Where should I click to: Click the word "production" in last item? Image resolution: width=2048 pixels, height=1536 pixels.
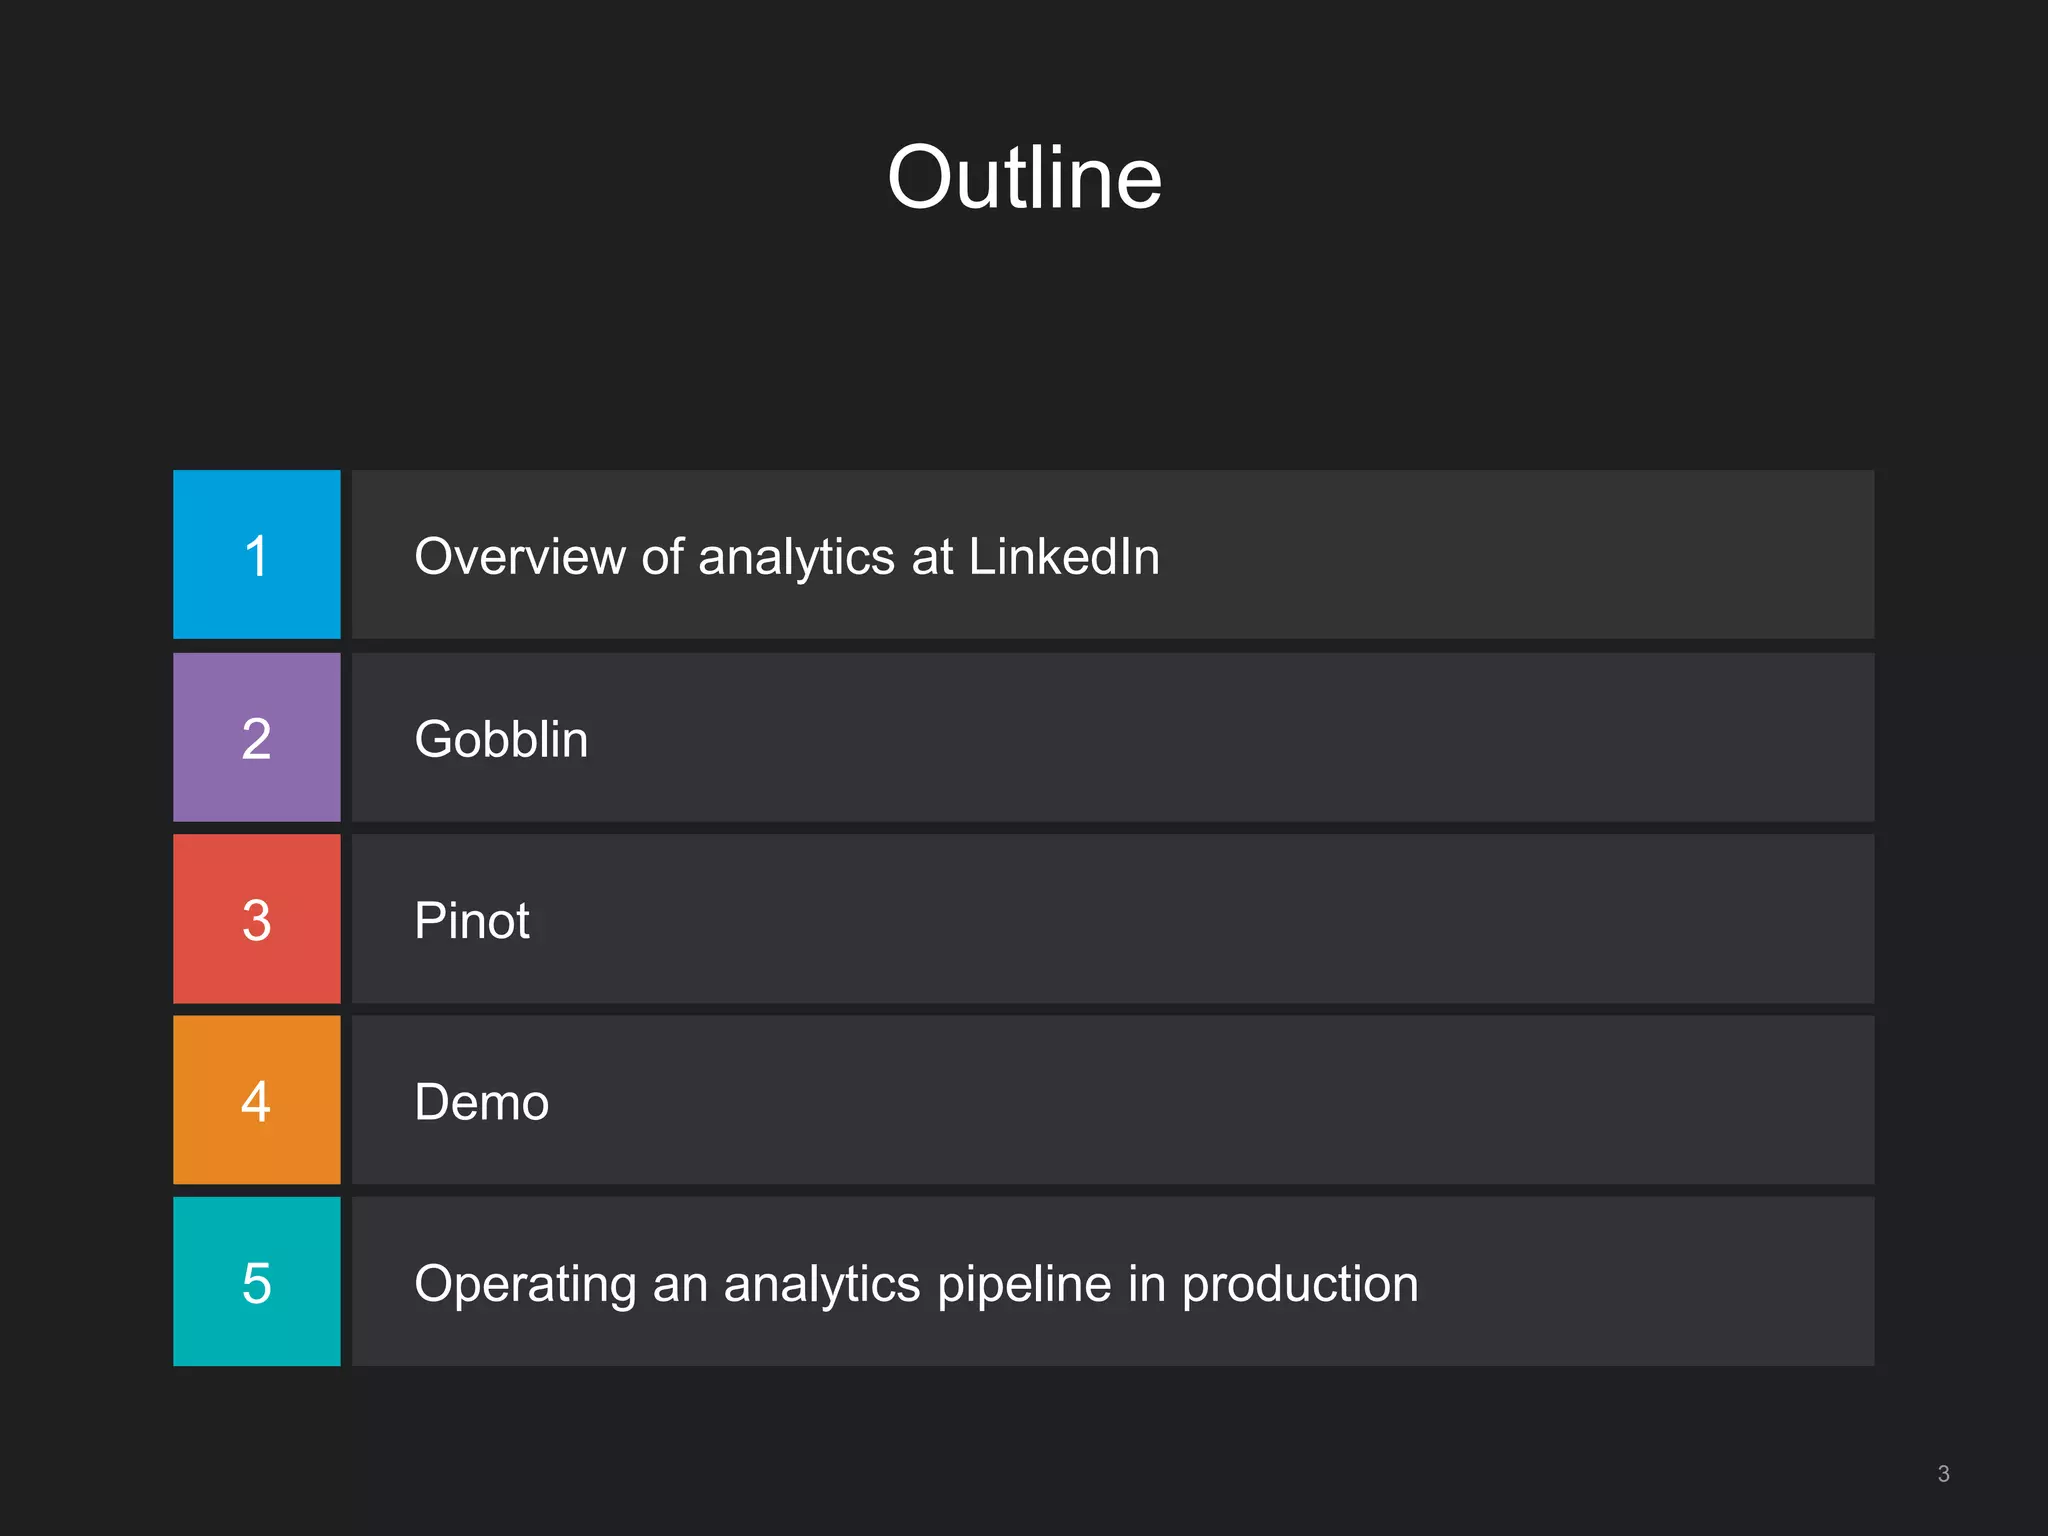coord(1300,1284)
